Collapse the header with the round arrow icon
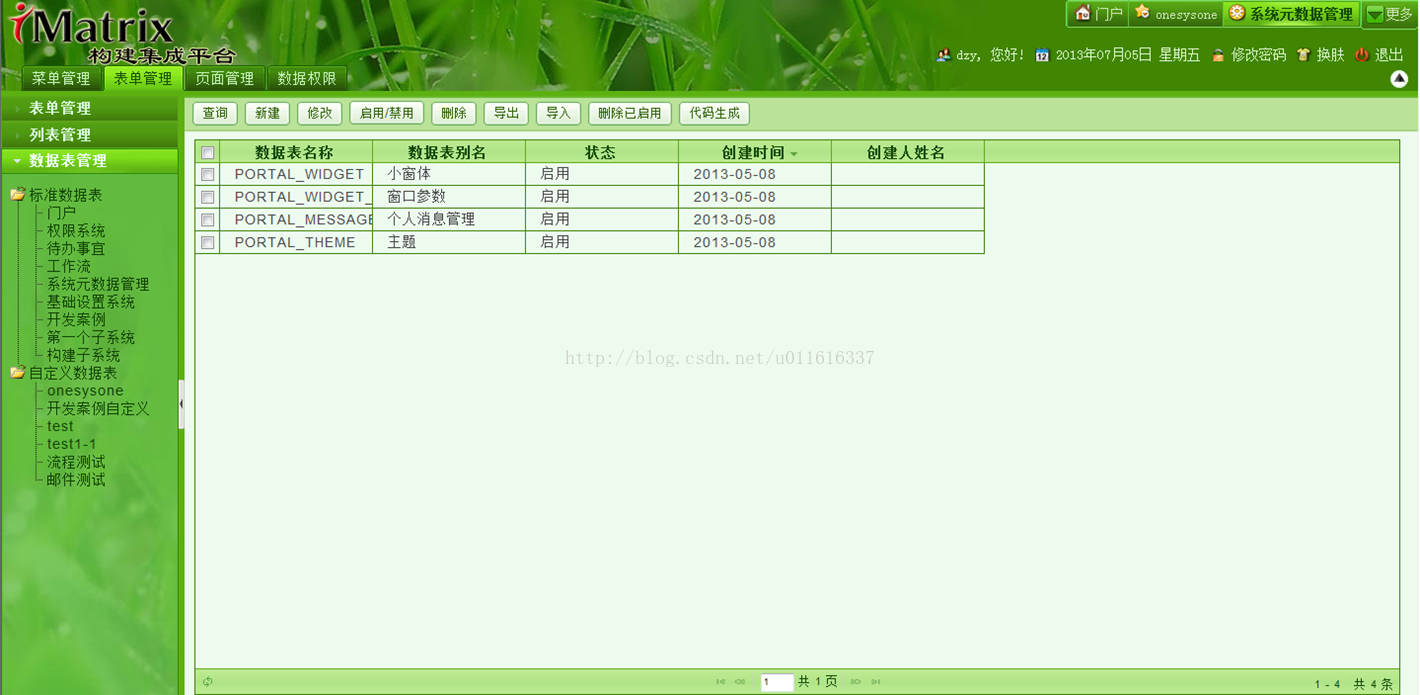Image resolution: width=1420 pixels, height=695 pixels. coord(1399,79)
